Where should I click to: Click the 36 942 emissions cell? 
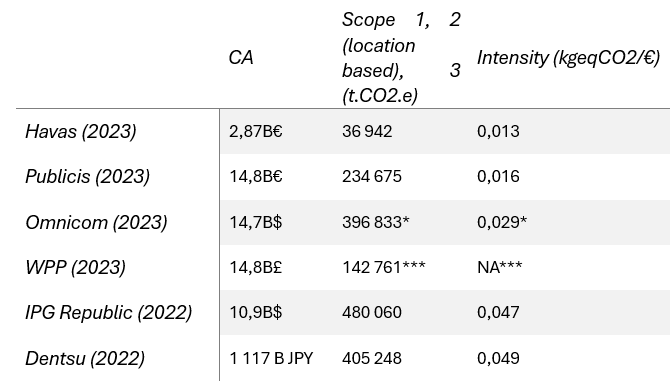(x=367, y=132)
